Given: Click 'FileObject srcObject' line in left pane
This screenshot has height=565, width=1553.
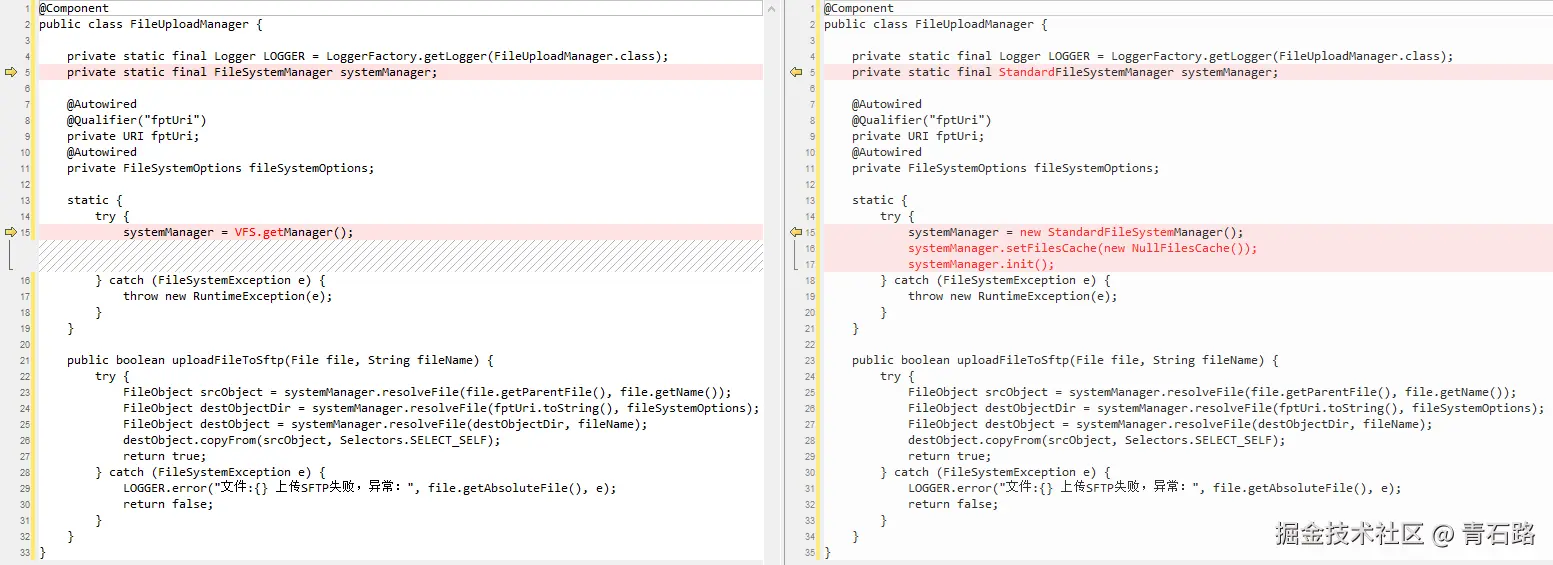Looking at the screenshot, I should coord(427,392).
